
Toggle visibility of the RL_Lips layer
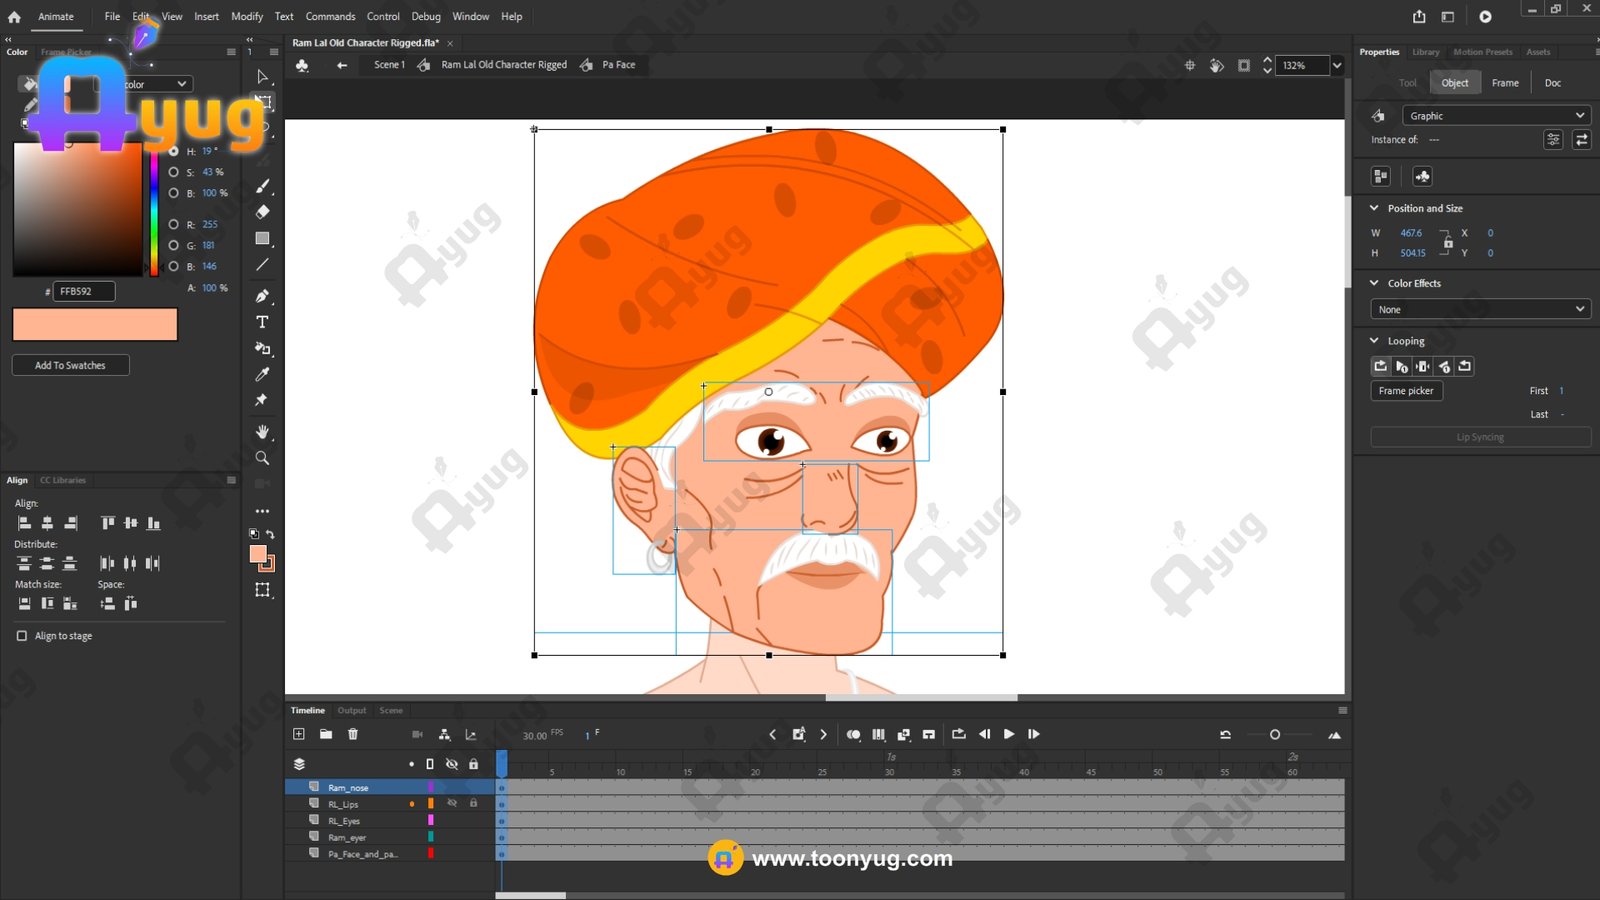point(452,803)
